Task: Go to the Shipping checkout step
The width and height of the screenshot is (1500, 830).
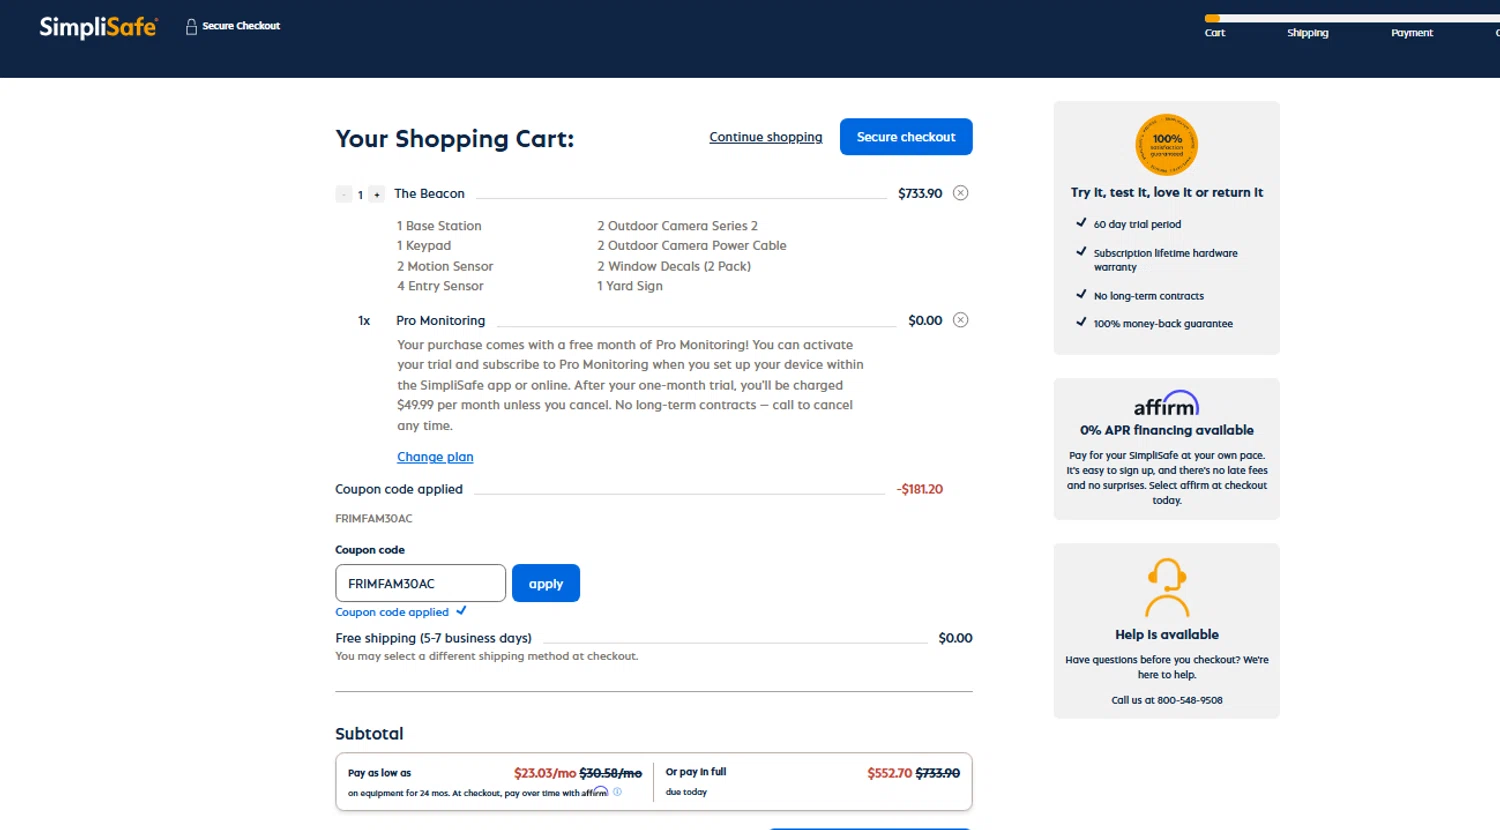Action: [1307, 33]
